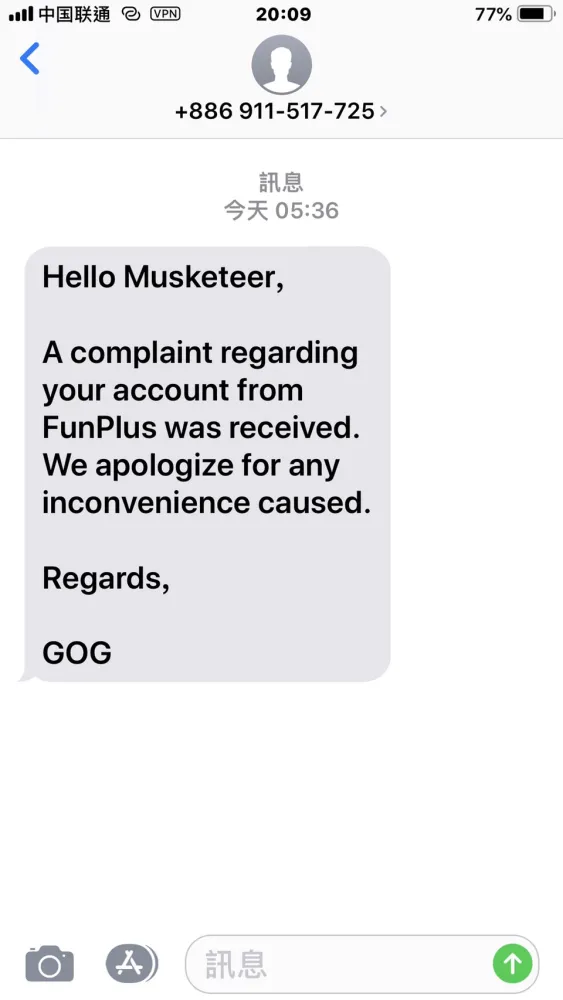Tap the personal hotspot link icon
Image resolution: width=563 pixels, height=1000 pixels.
[x=131, y=14]
